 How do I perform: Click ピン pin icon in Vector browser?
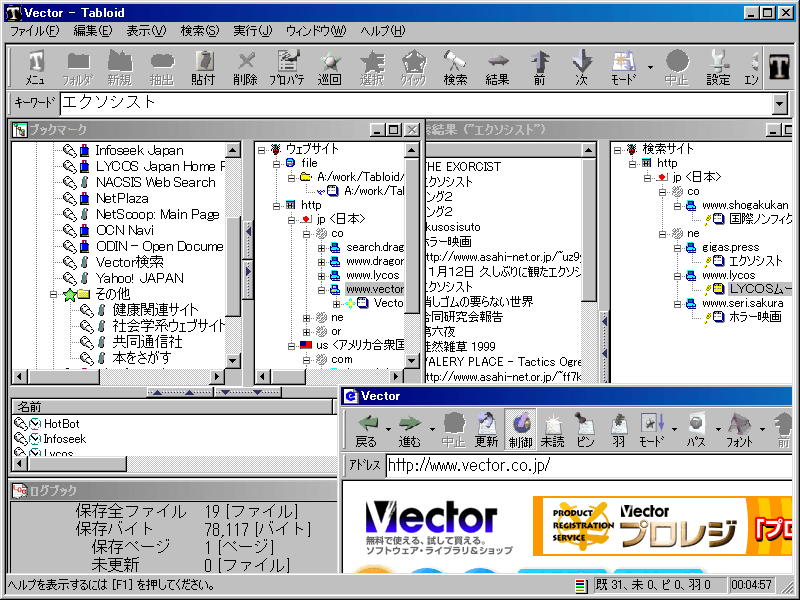(586, 430)
